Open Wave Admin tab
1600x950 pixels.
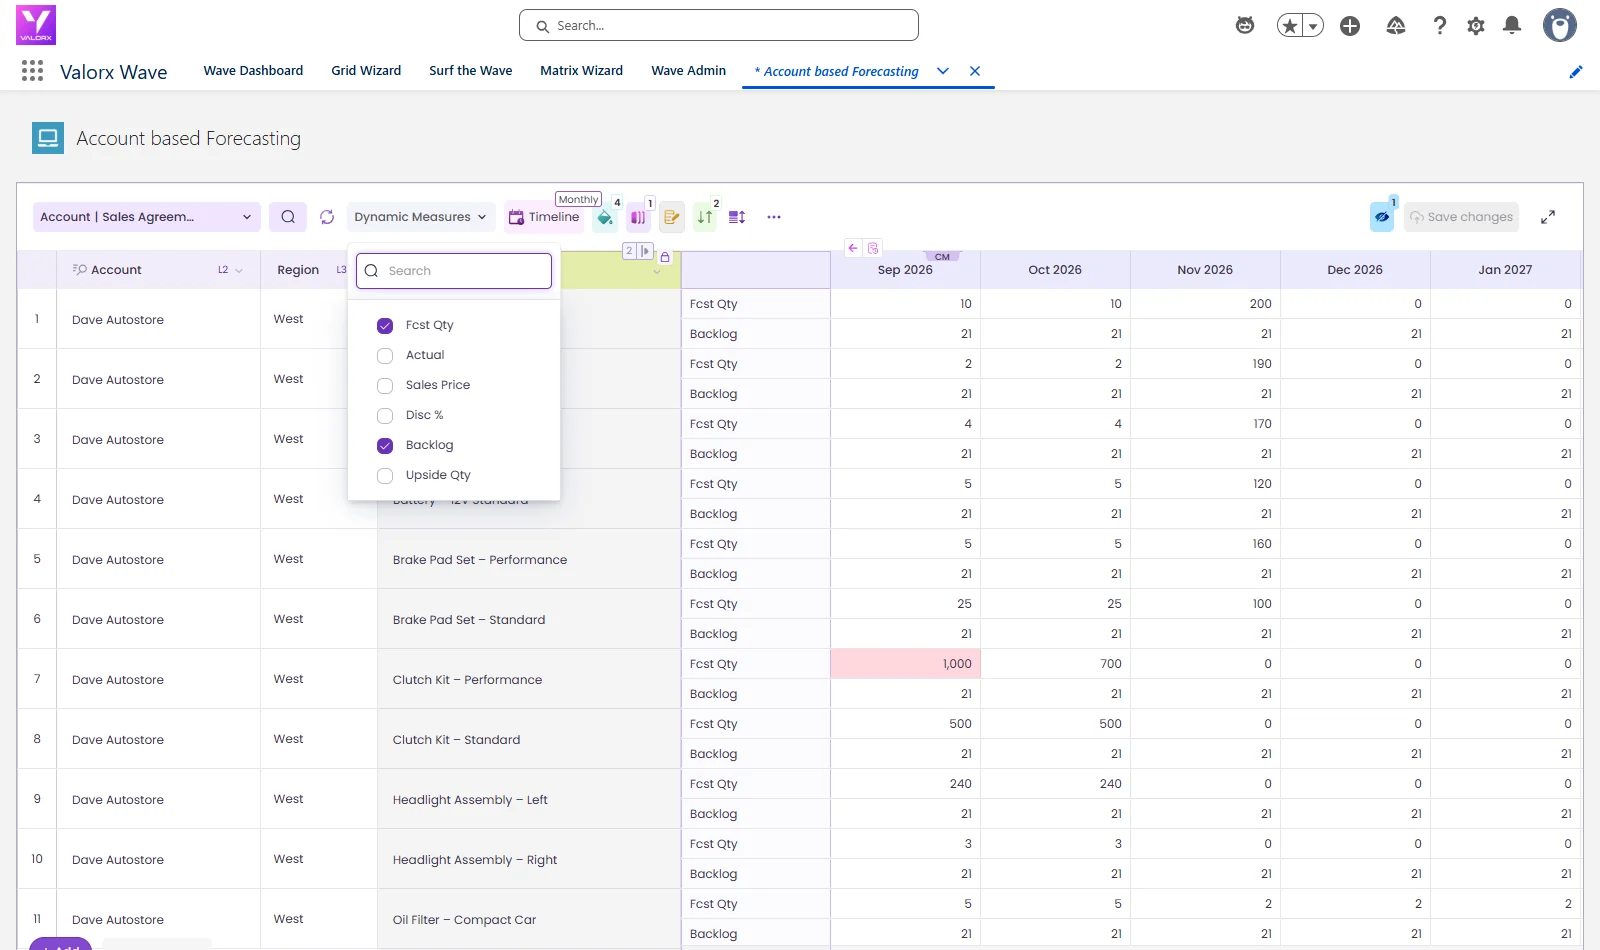tap(689, 71)
